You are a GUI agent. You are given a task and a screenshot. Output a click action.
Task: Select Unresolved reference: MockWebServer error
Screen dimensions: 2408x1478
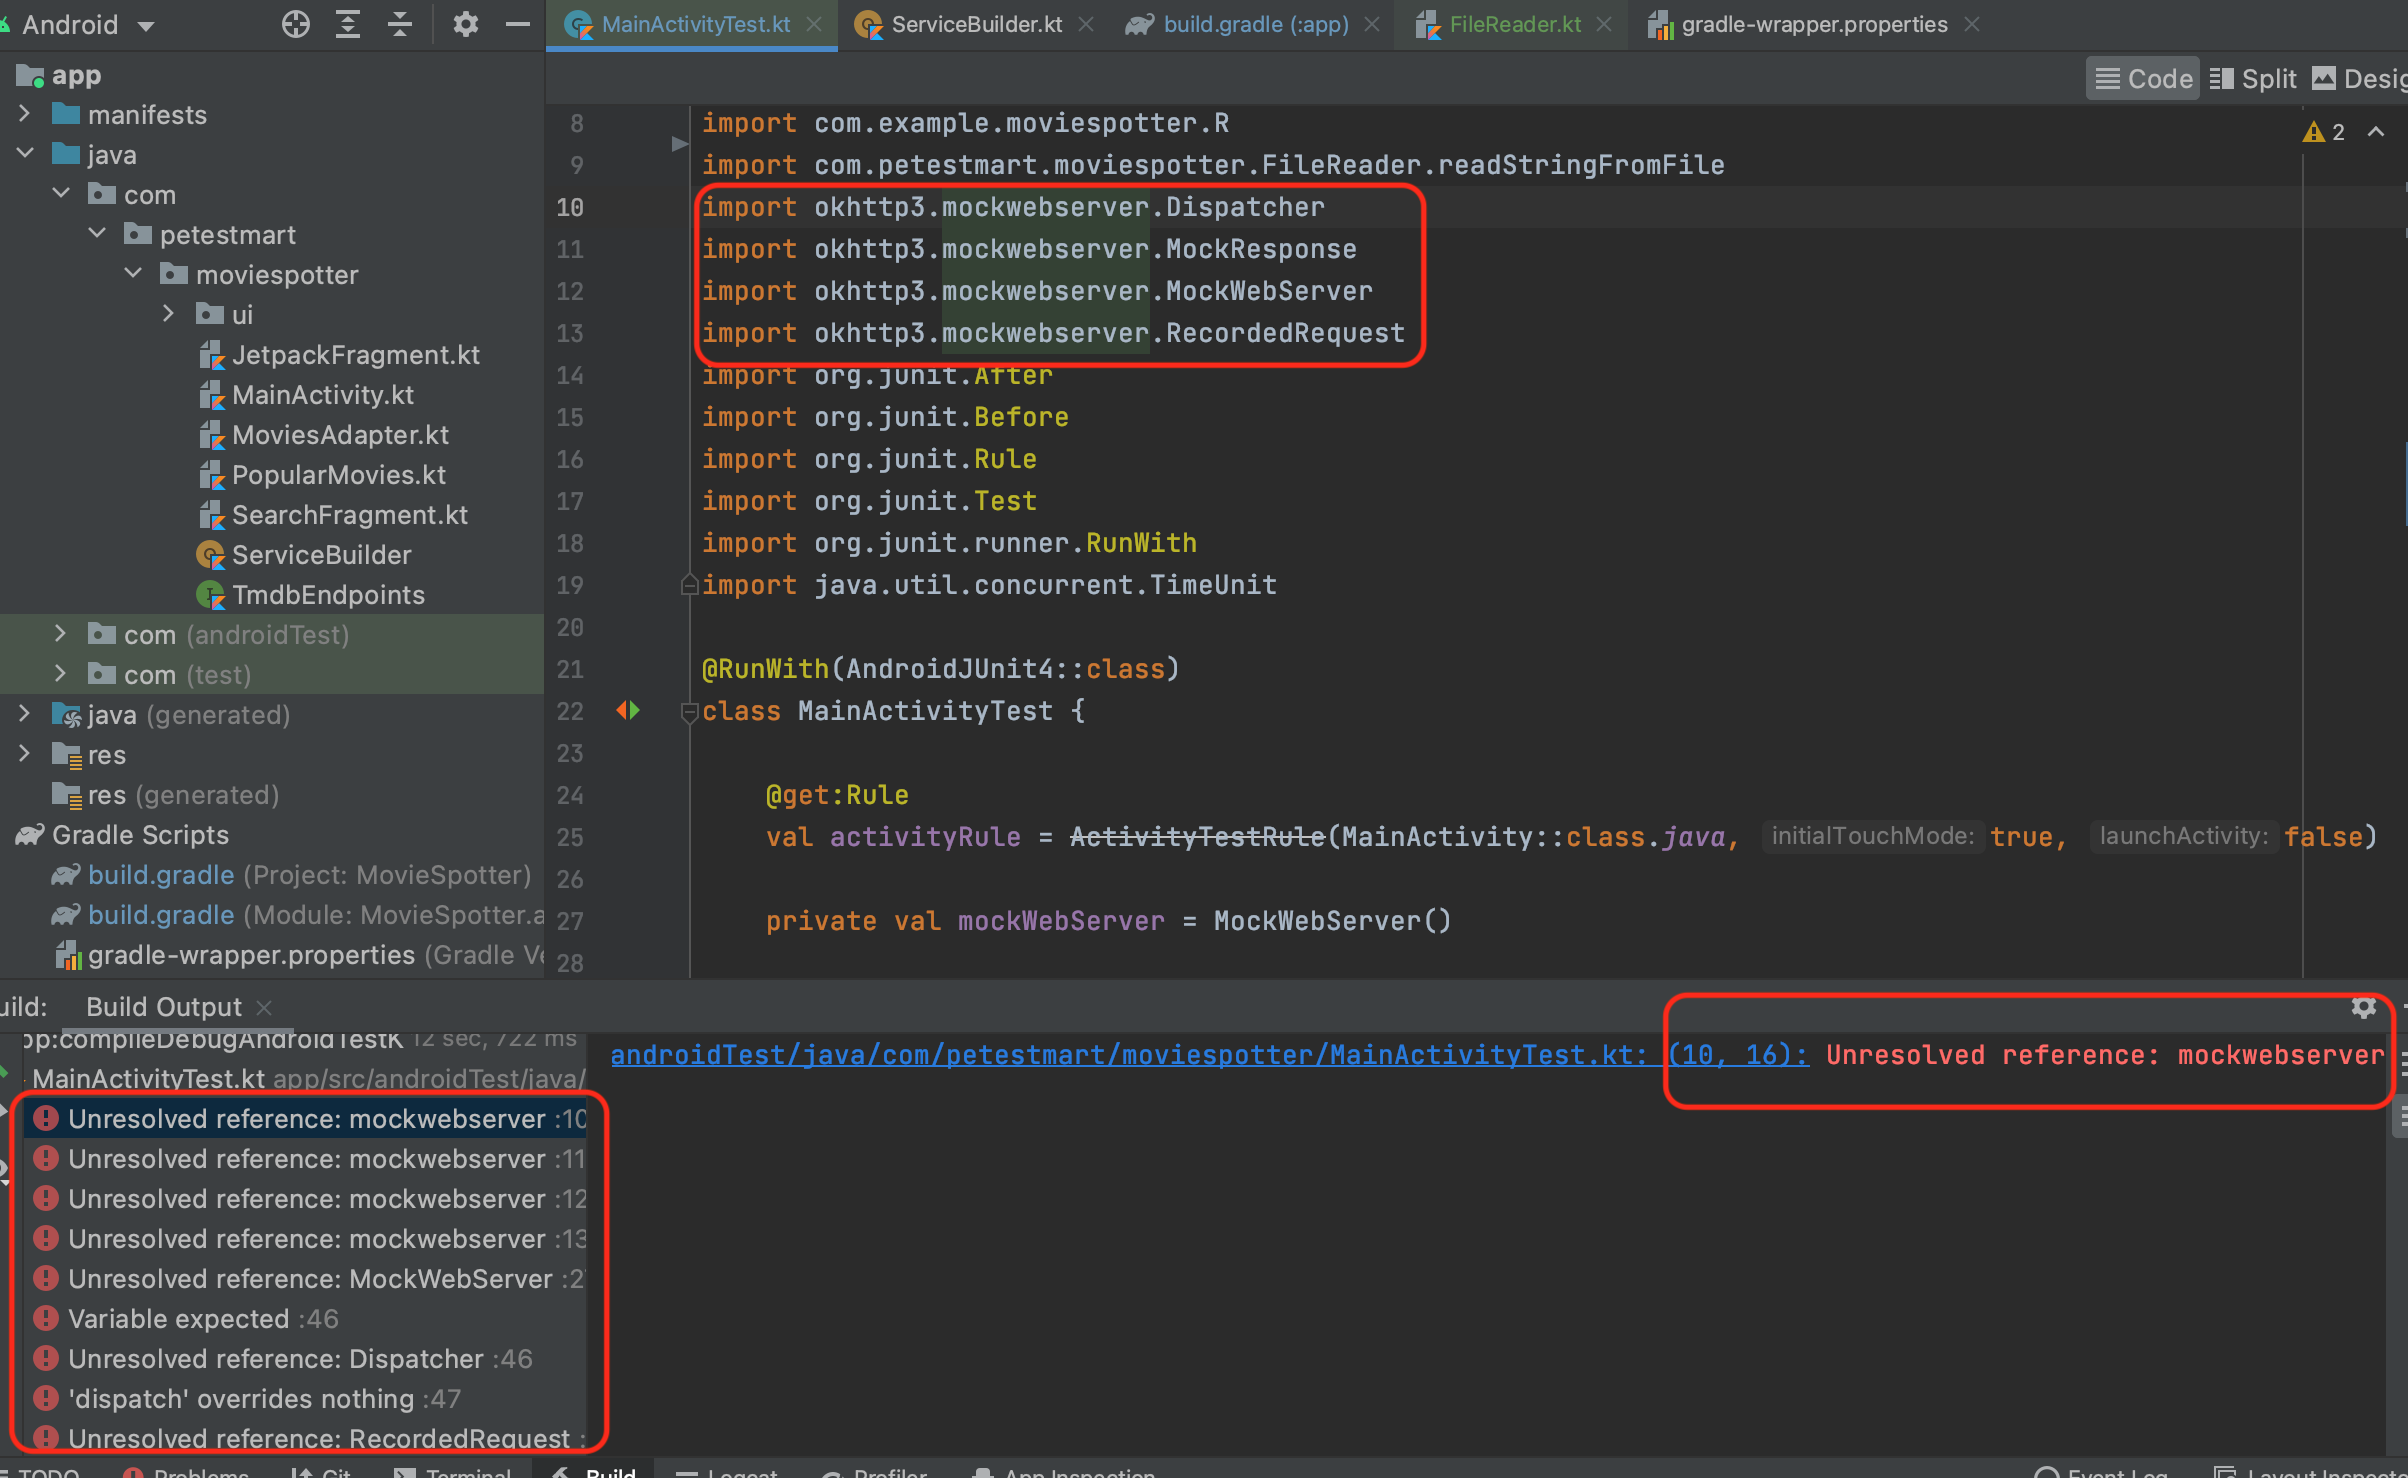[305, 1278]
